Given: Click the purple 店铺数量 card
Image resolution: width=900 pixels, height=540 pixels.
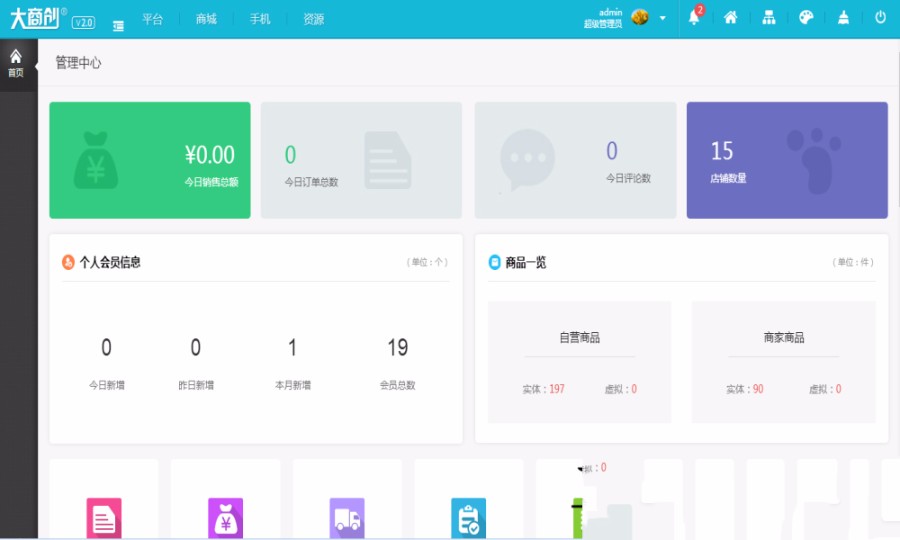Looking at the screenshot, I should (787, 160).
